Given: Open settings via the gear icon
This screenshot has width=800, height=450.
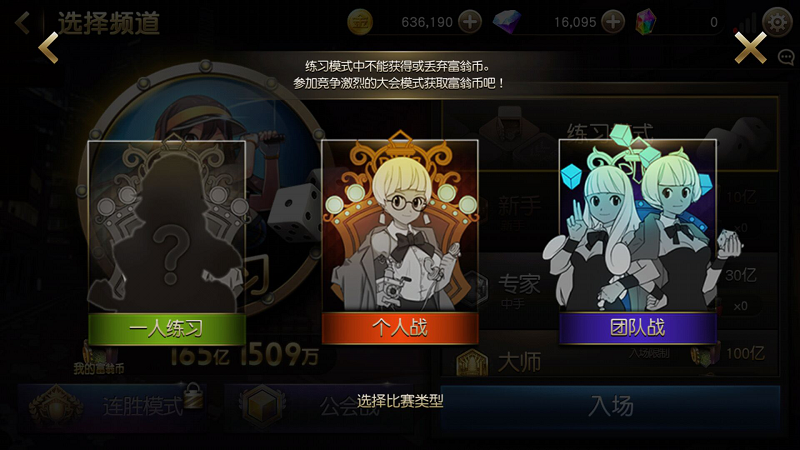Looking at the screenshot, I should (x=777, y=22).
